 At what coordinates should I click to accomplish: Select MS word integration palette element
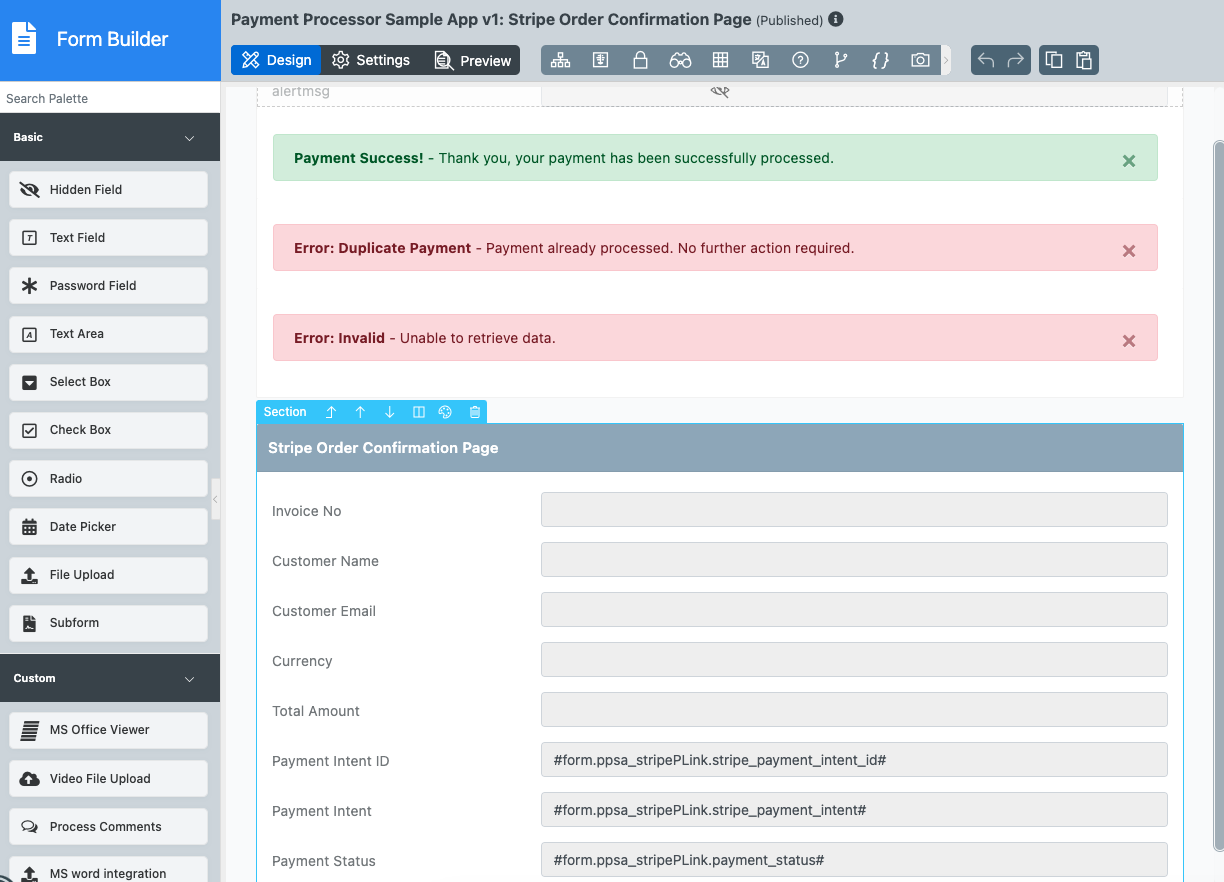click(x=109, y=871)
